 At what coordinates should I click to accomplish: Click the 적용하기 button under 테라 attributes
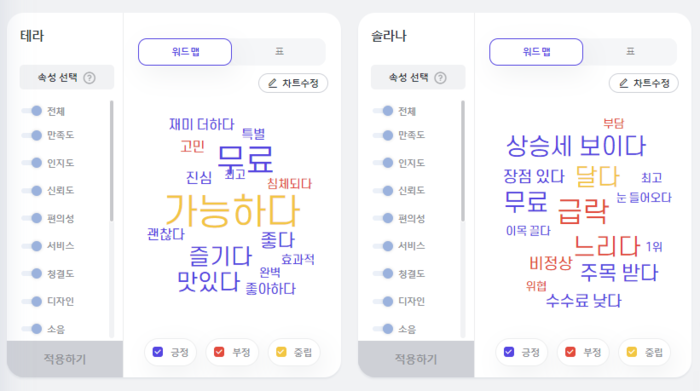click(x=65, y=359)
